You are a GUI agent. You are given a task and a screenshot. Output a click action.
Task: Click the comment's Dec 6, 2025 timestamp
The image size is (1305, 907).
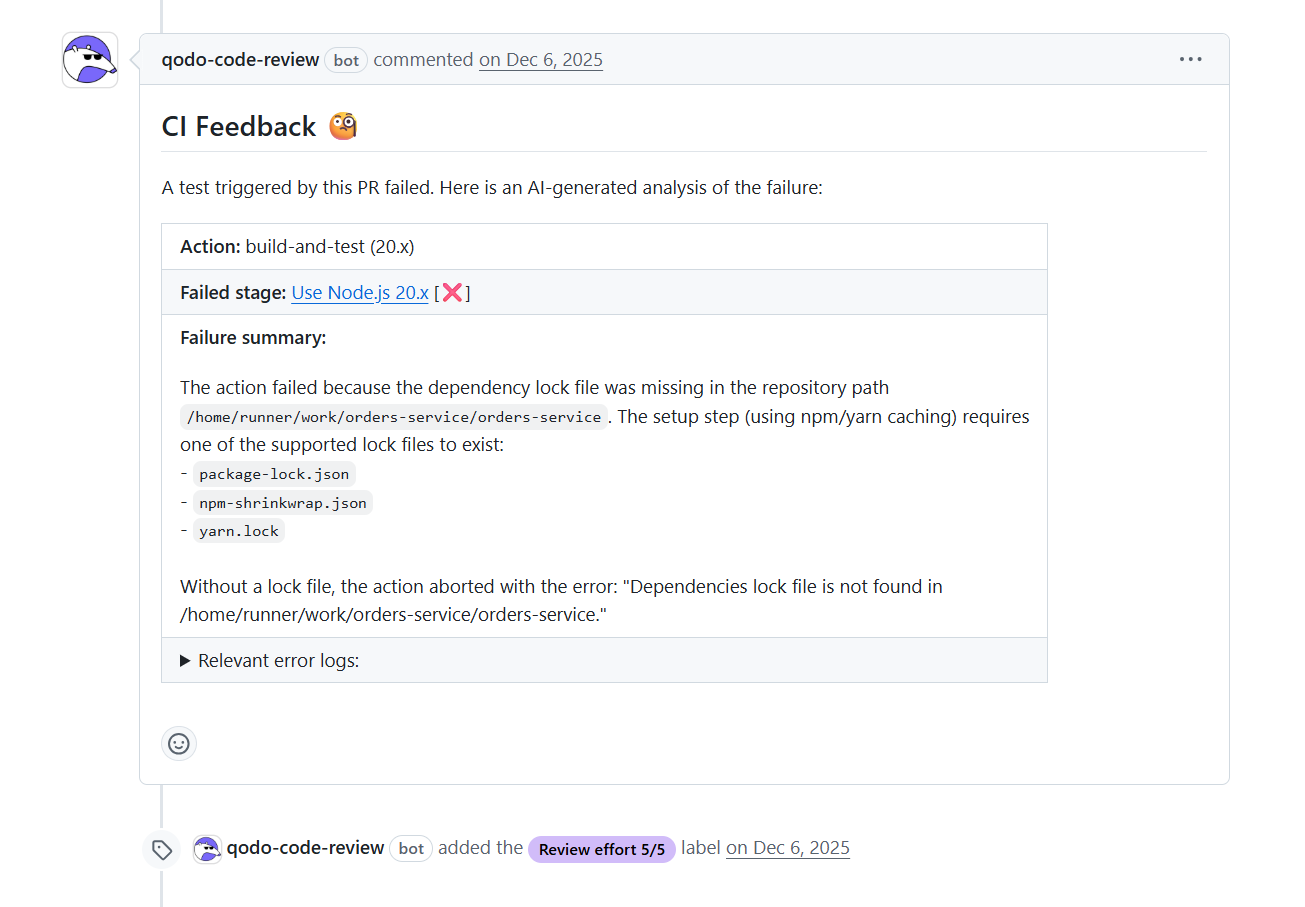click(x=541, y=60)
